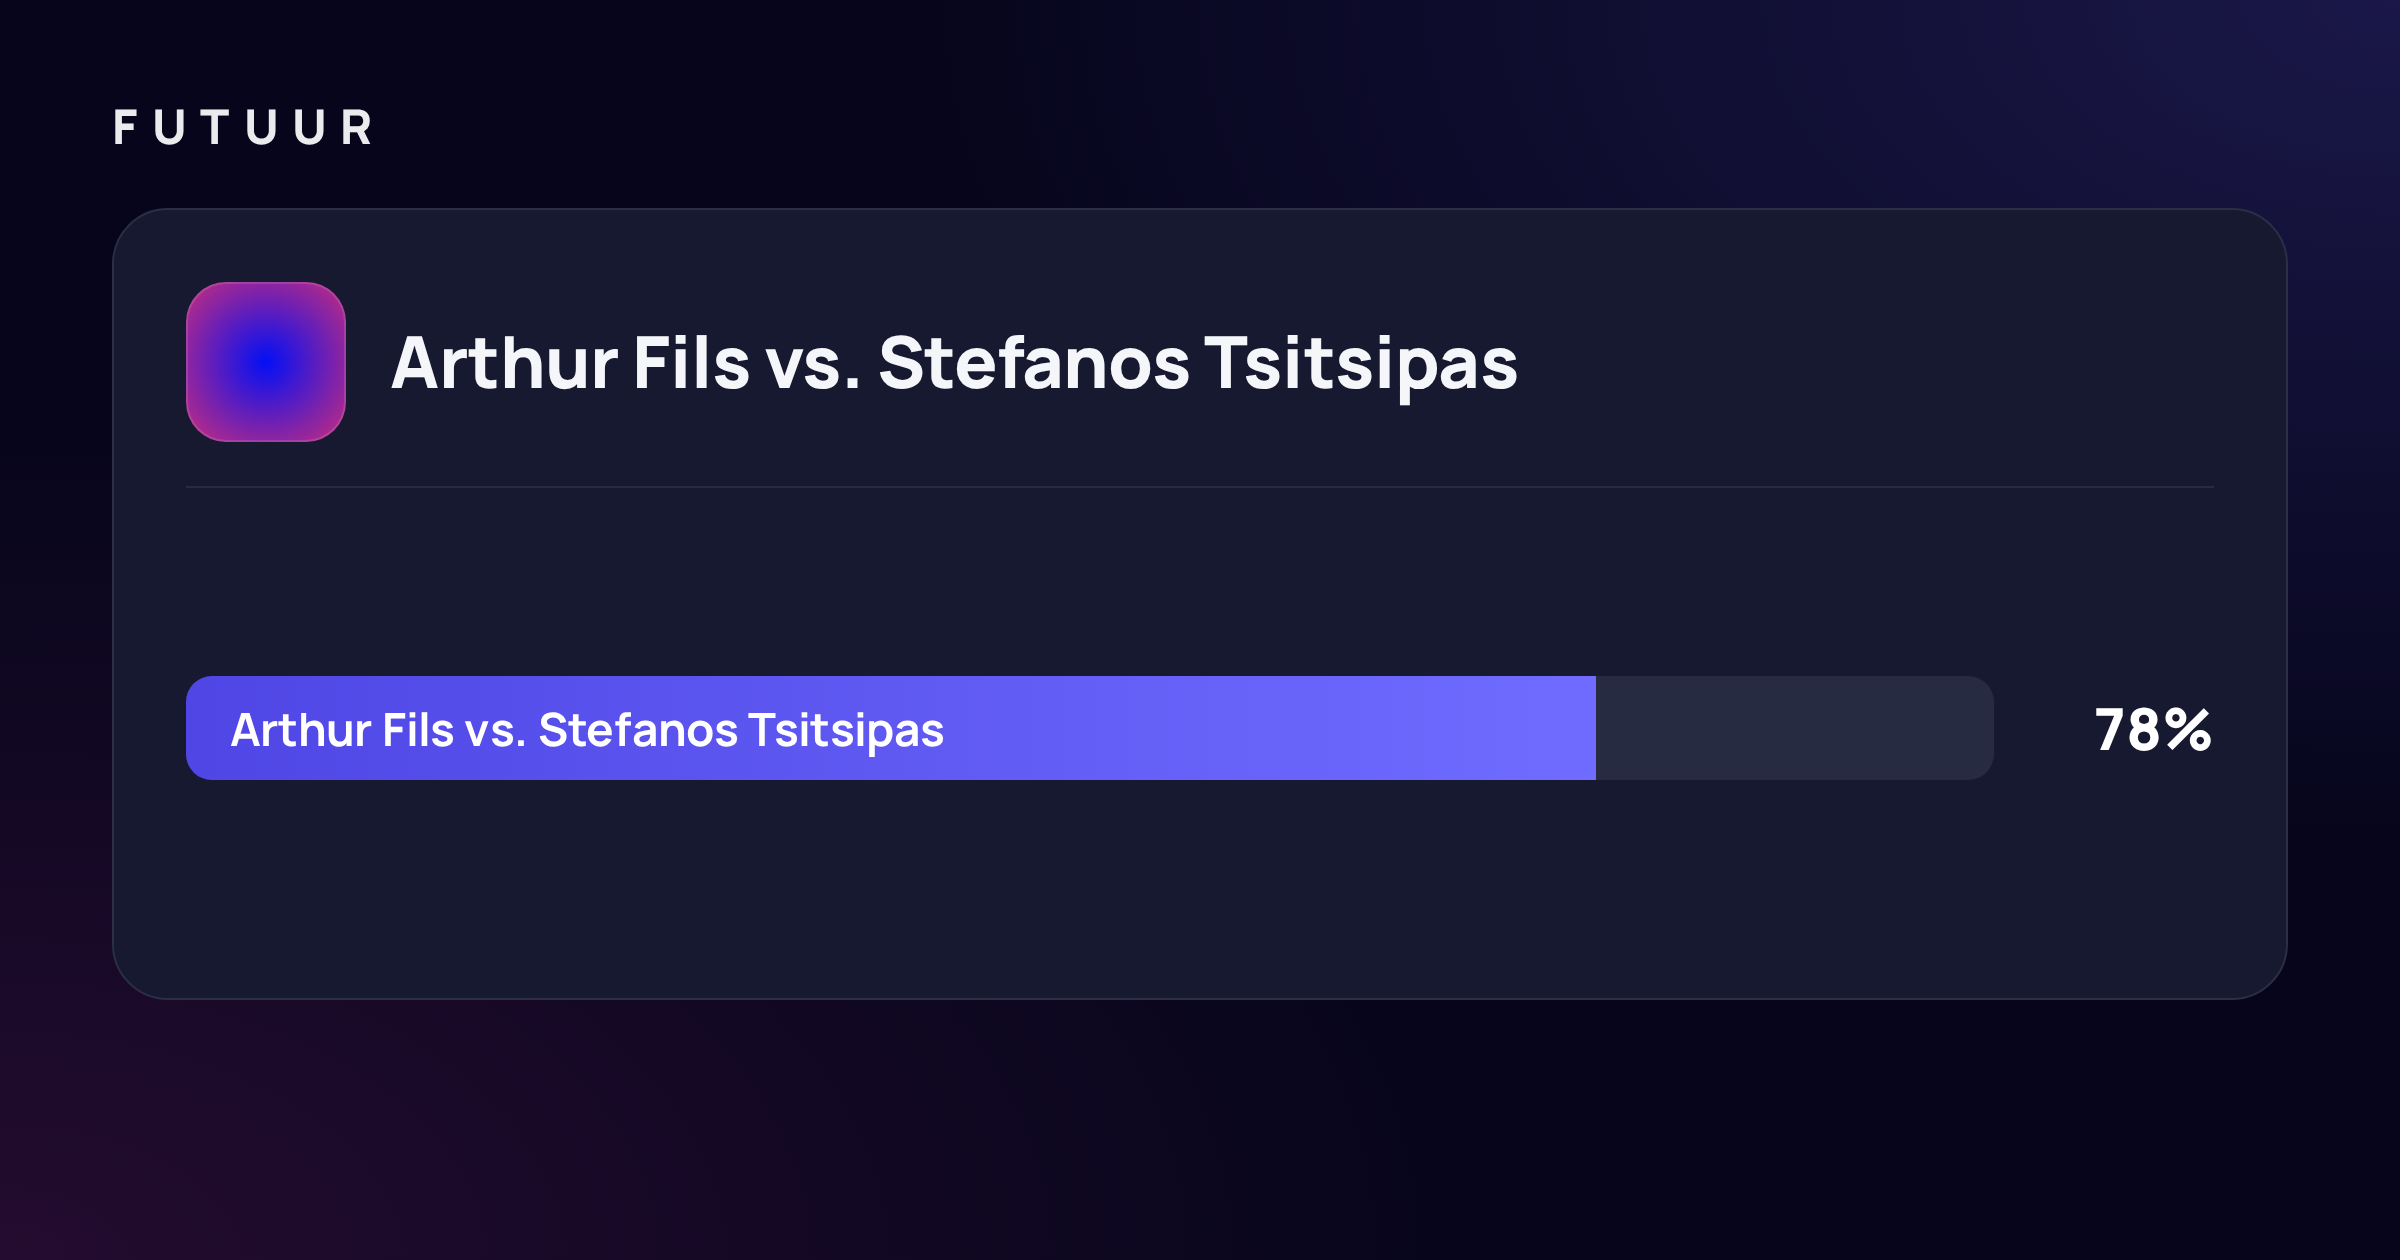Click the unfilled dark portion of the bar
The height and width of the screenshot is (1260, 2400).
(1795, 728)
